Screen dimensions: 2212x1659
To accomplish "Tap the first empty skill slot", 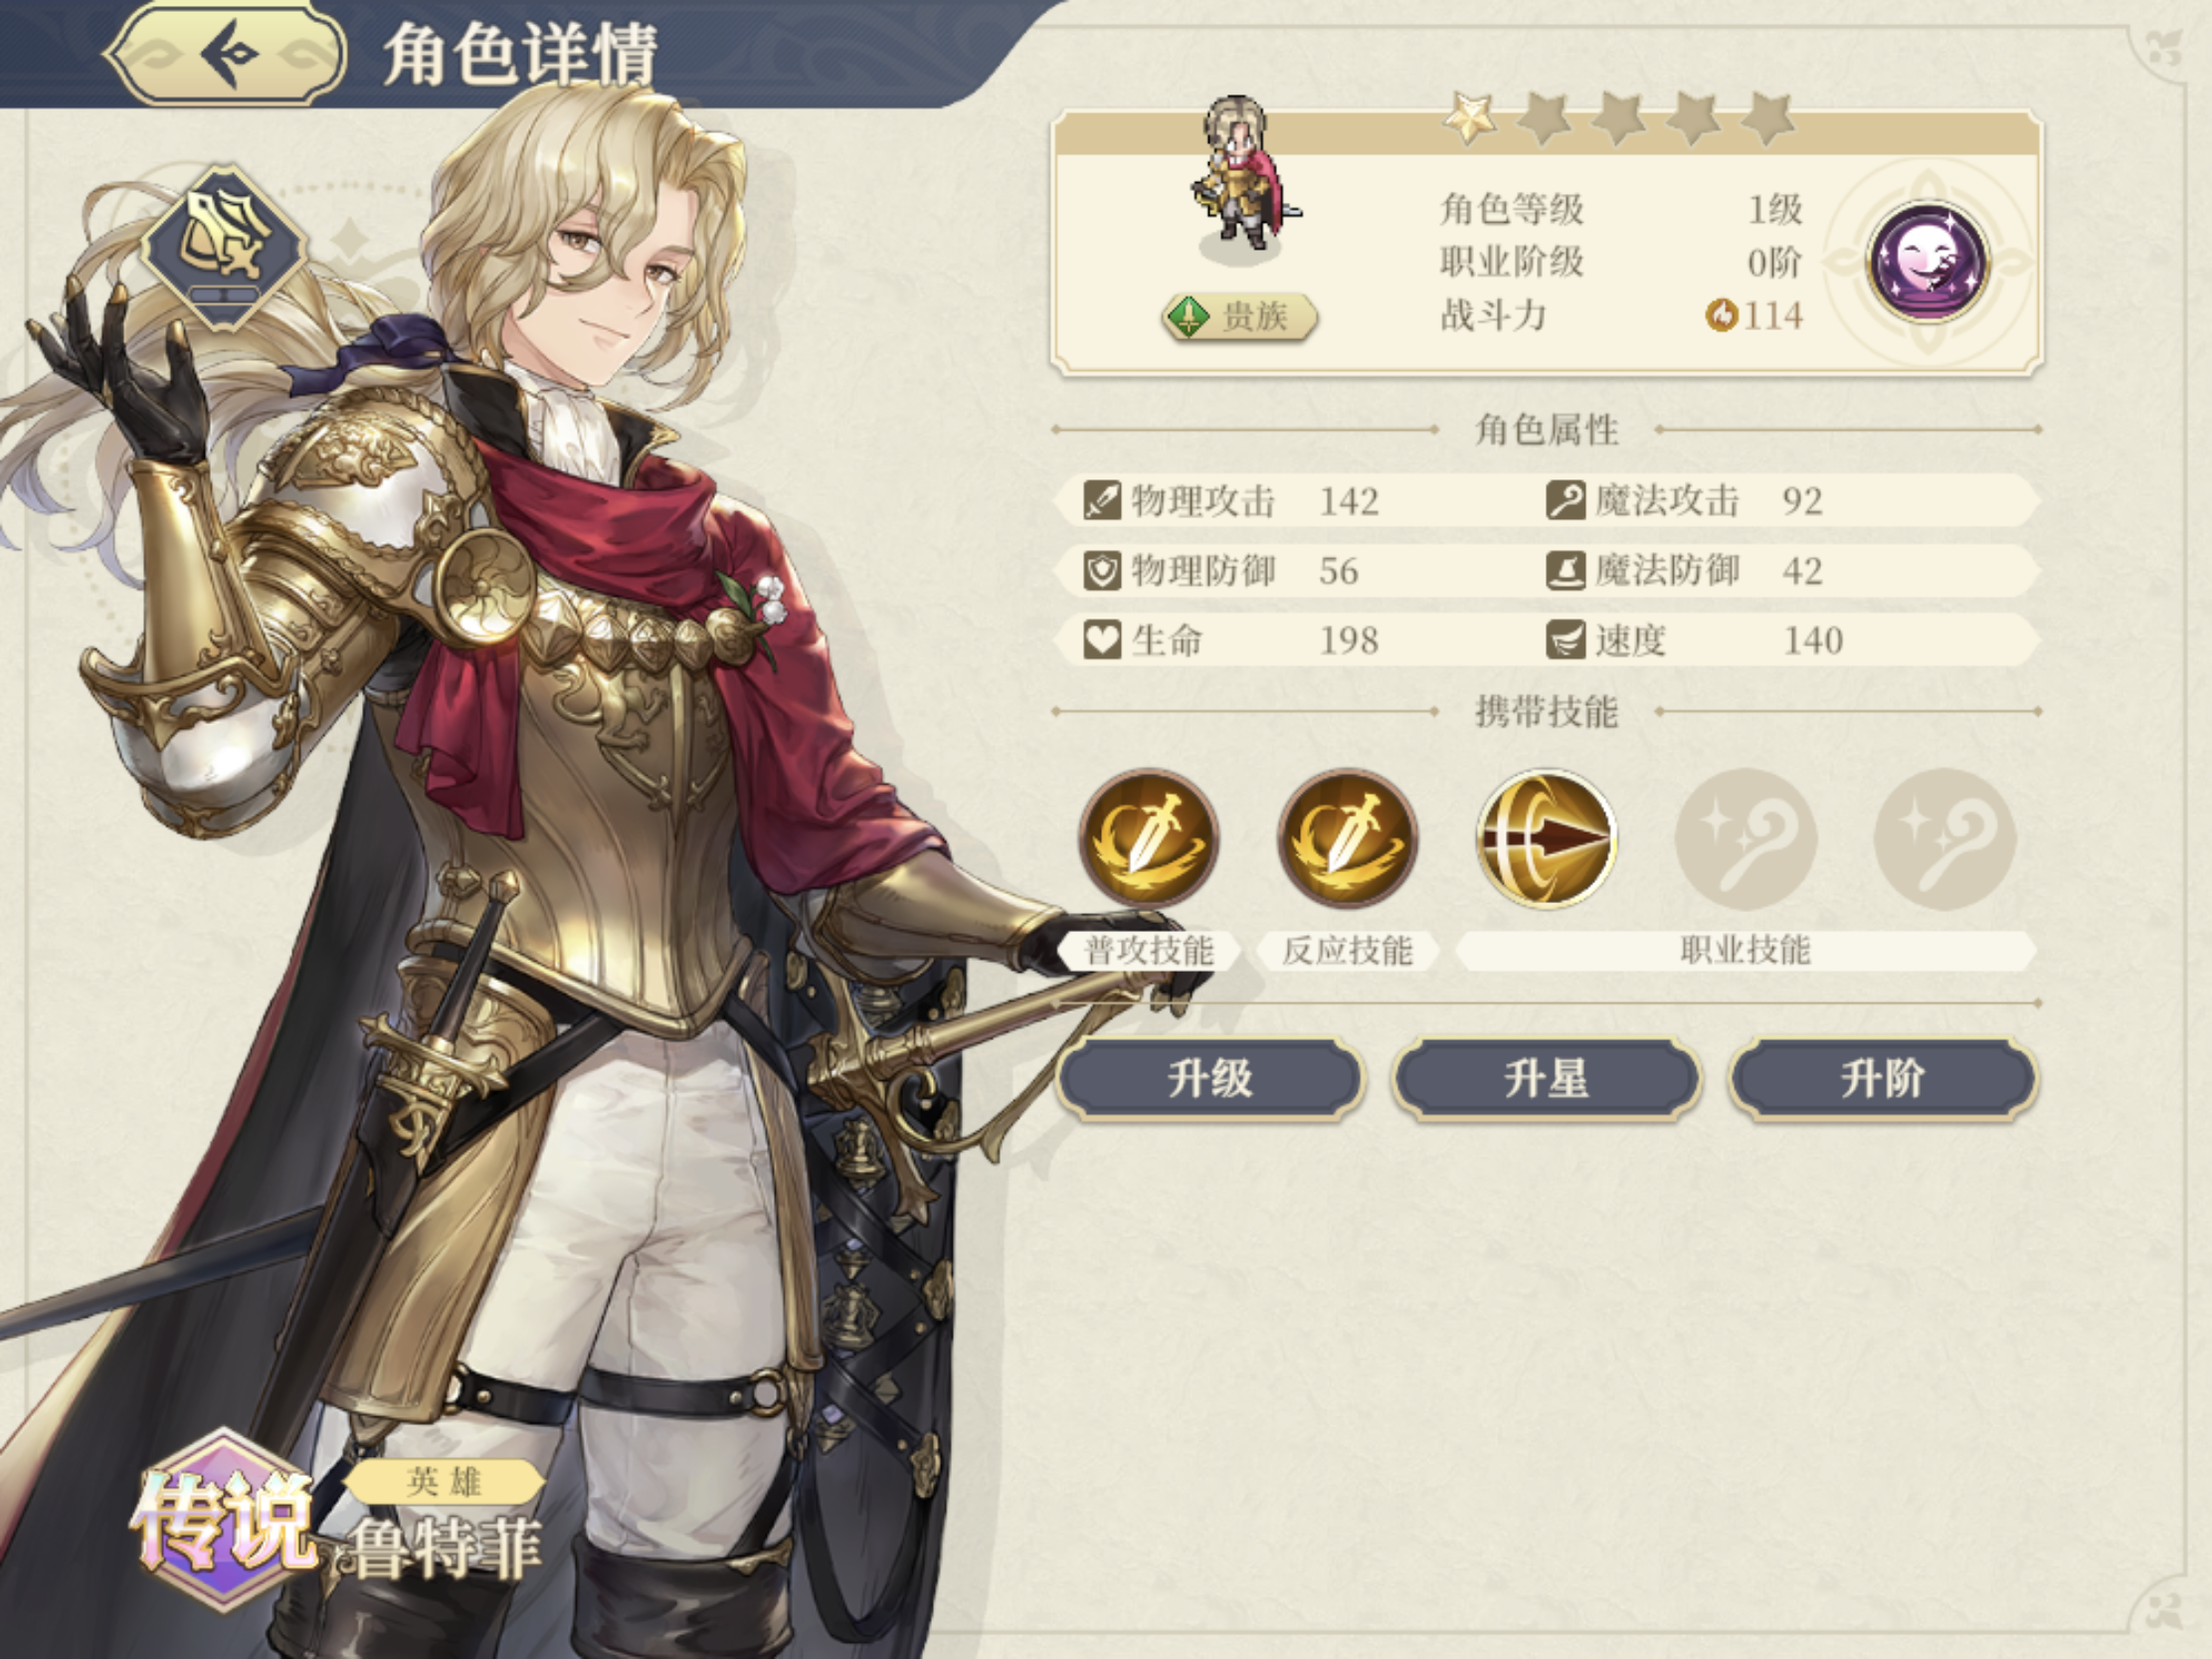I will click(1746, 838).
